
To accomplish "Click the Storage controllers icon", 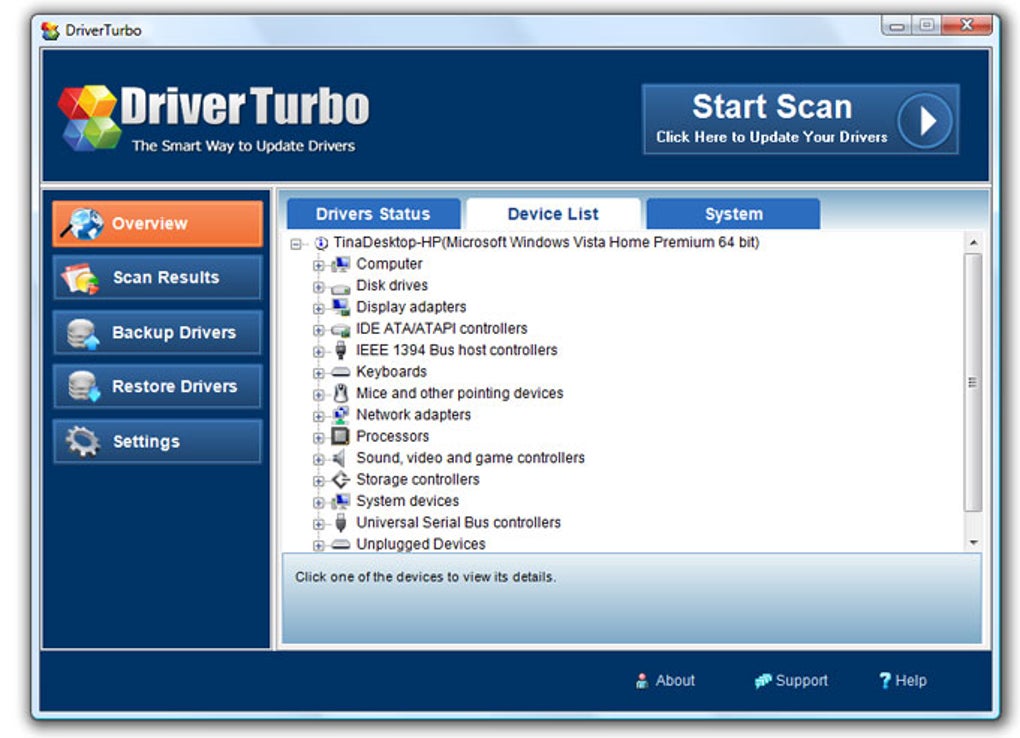I will click(340, 480).
